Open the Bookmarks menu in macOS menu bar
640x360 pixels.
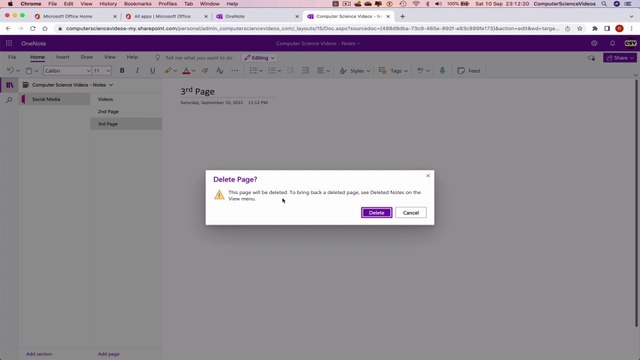(138, 4)
